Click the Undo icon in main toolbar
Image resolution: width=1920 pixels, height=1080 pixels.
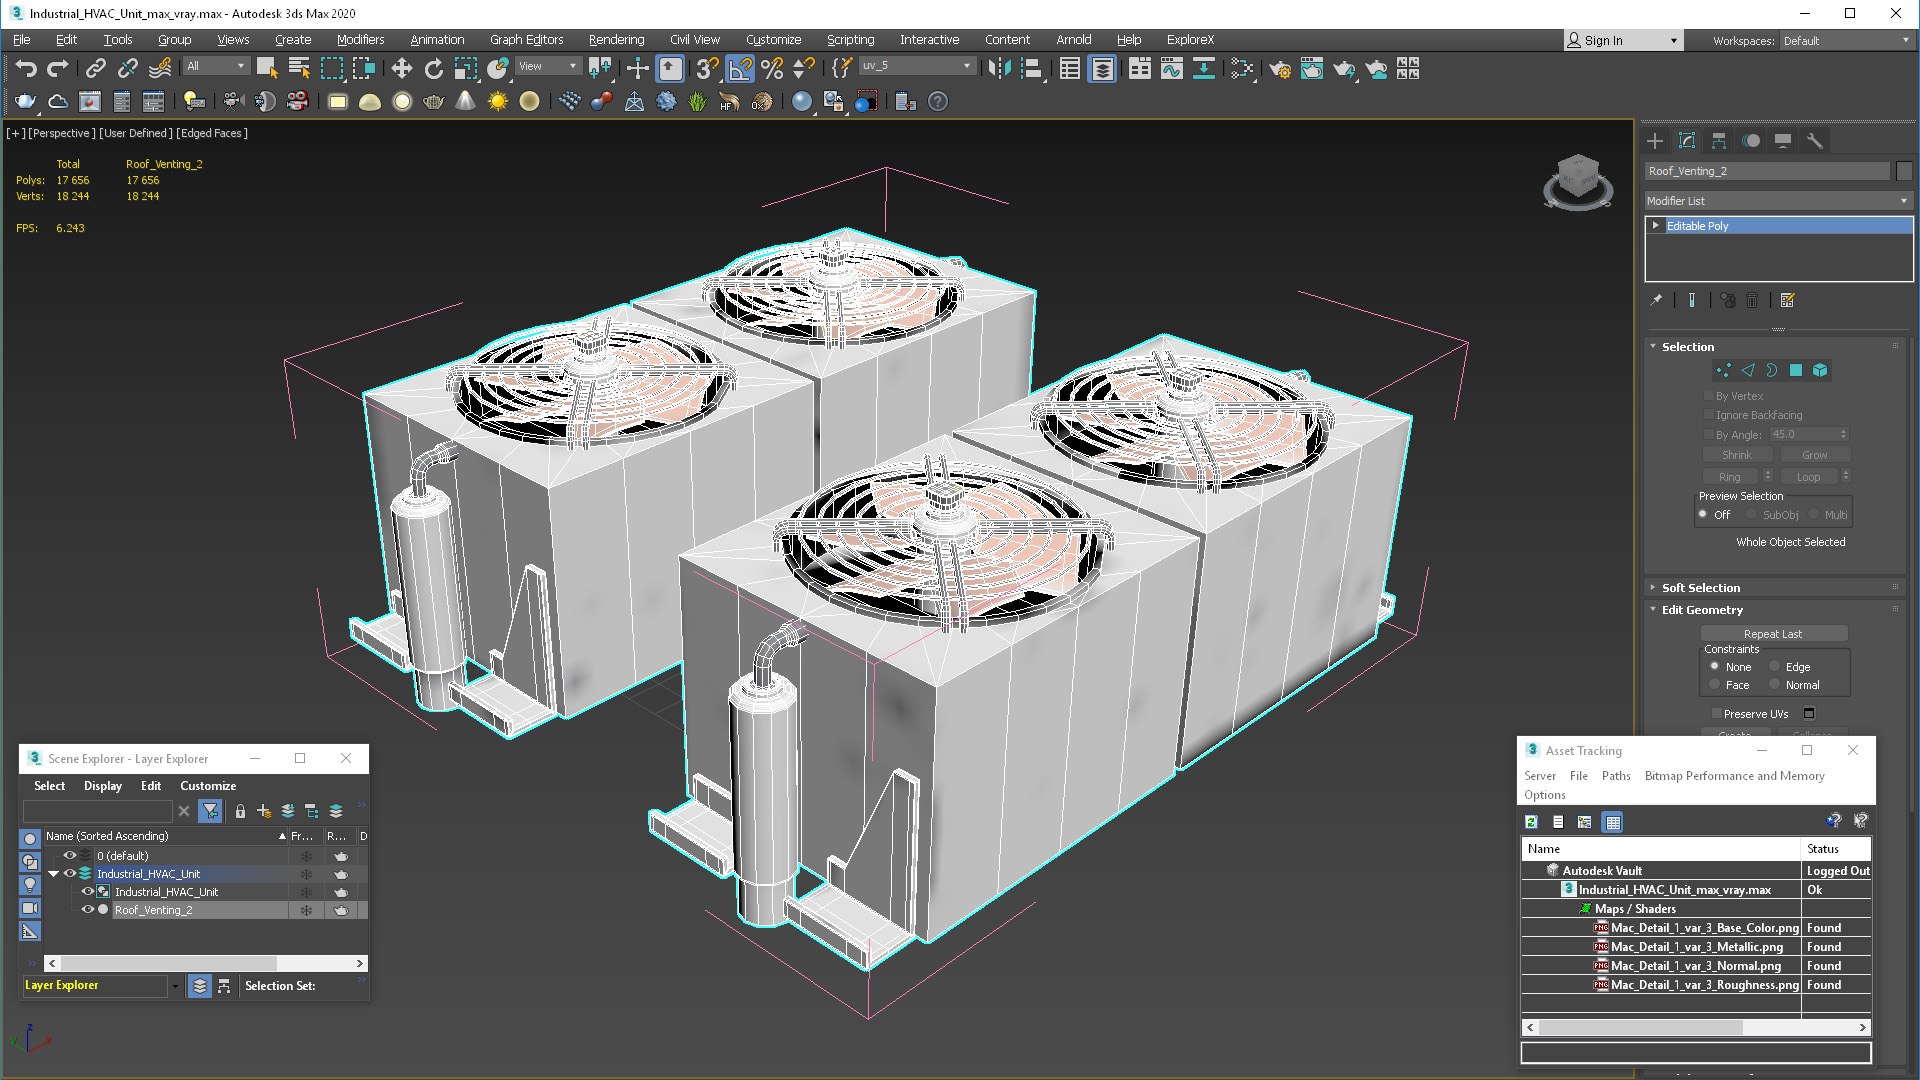pyautogui.click(x=26, y=68)
